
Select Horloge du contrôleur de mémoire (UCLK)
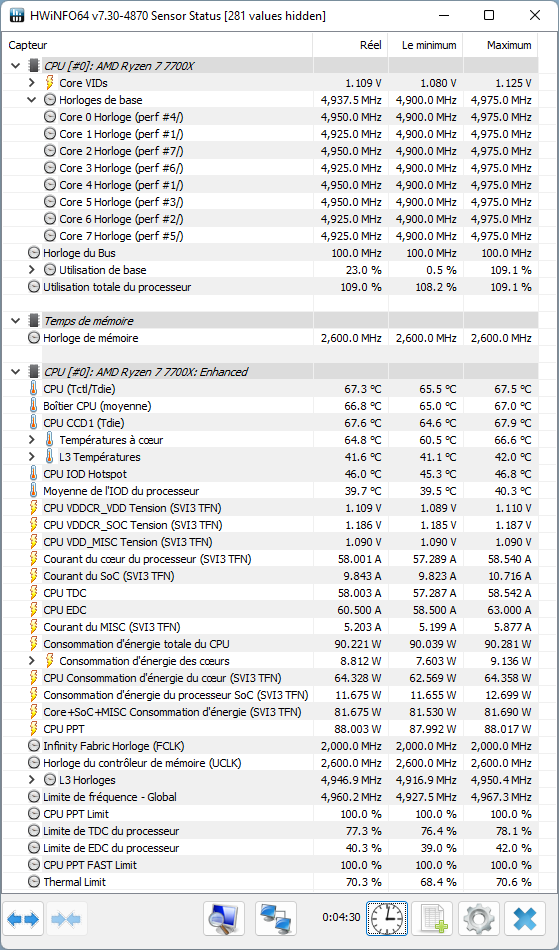pyautogui.click(x=271, y=763)
